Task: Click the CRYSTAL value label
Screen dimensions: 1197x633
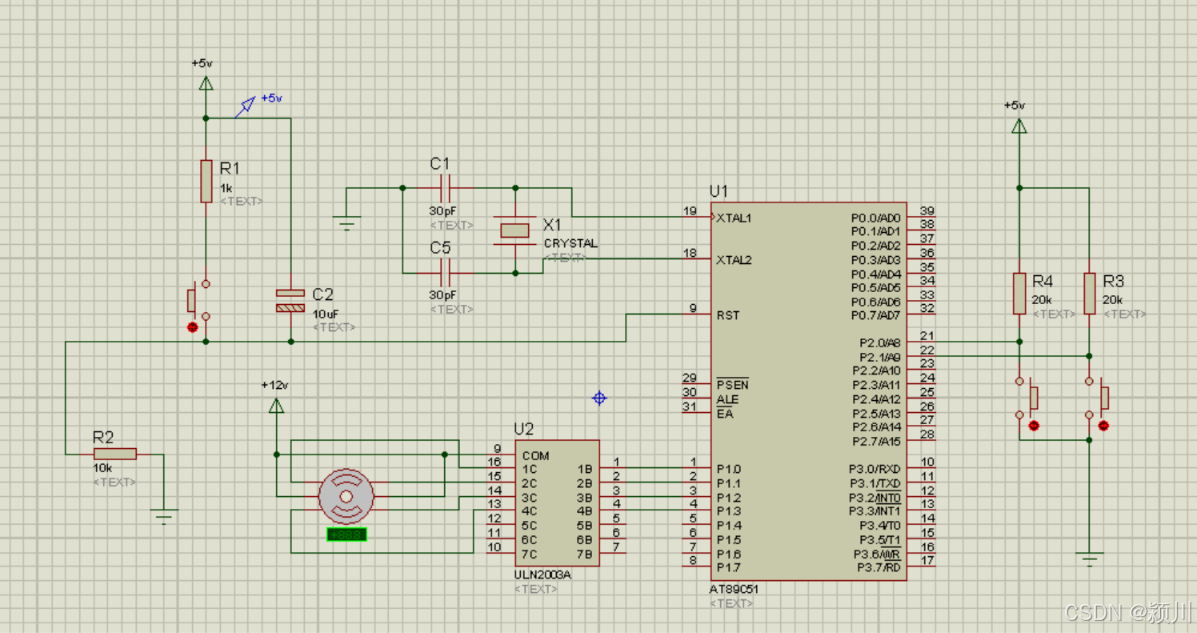Action: click(x=570, y=243)
